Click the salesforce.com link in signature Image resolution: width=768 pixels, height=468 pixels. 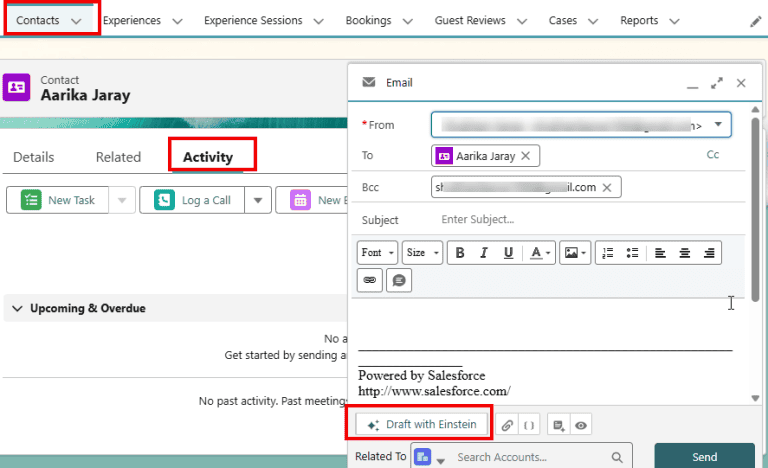tap(434, 391)
